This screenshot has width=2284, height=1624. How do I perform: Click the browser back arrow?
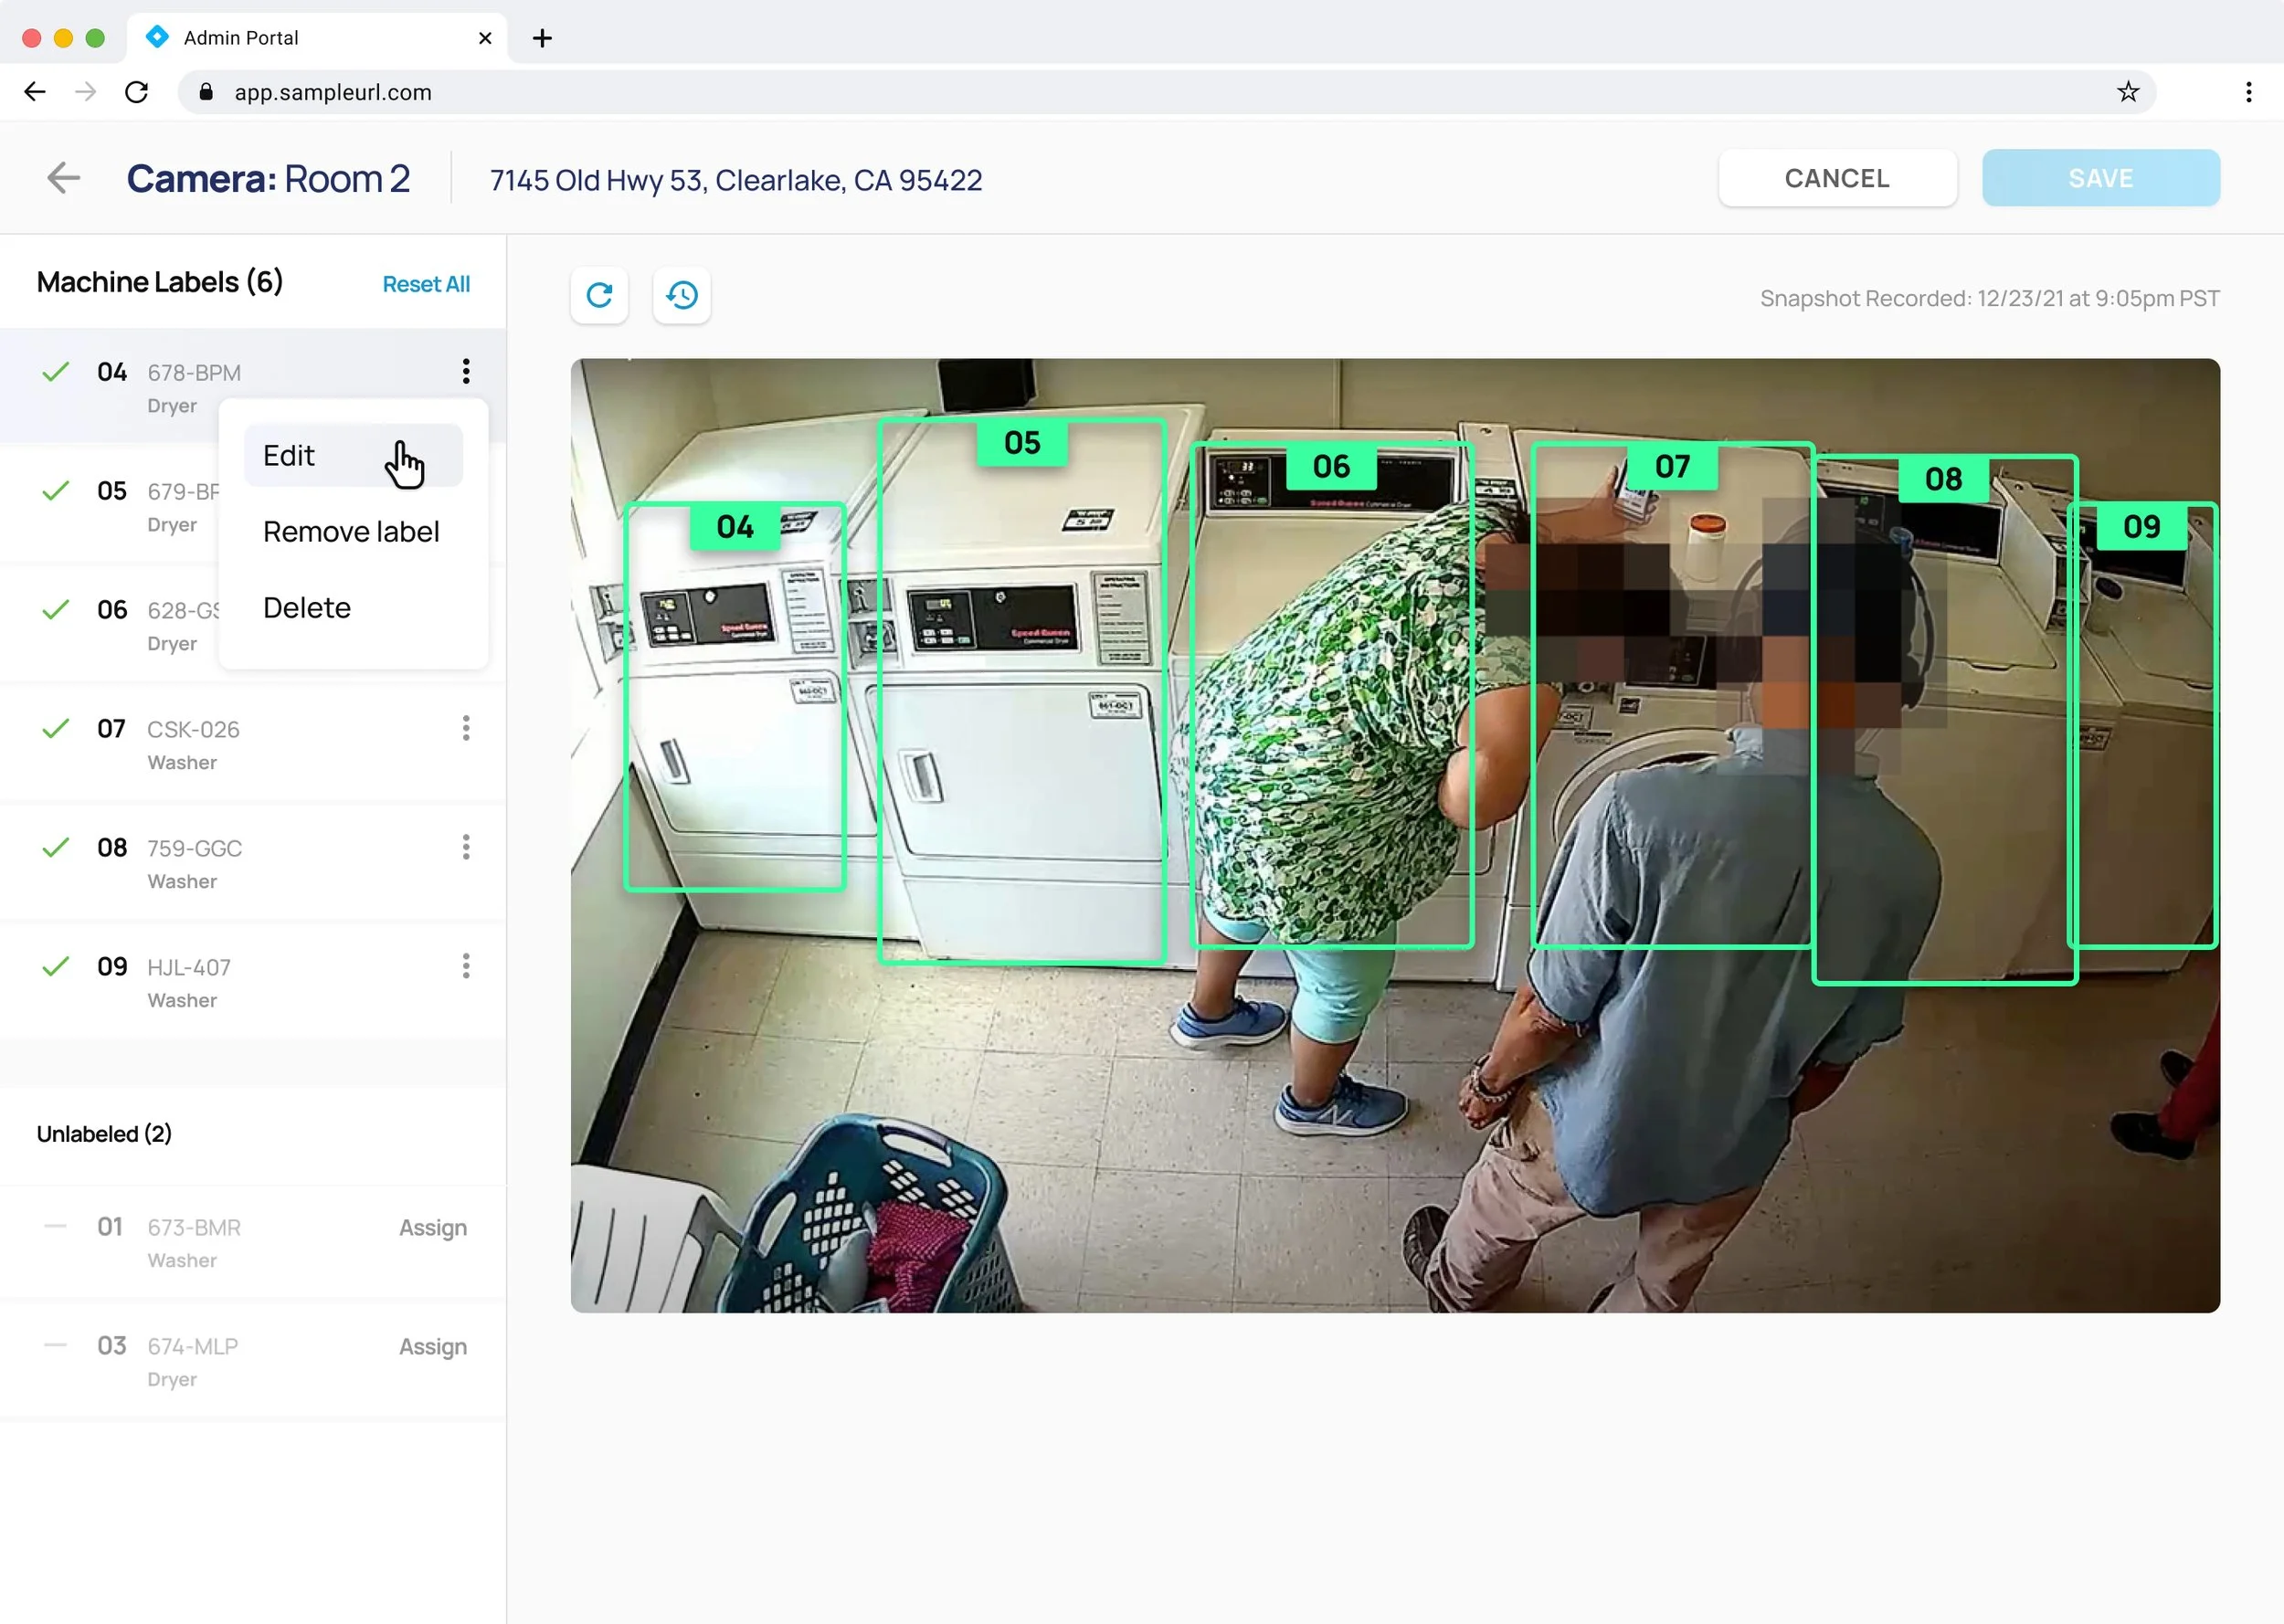point(35,92)
